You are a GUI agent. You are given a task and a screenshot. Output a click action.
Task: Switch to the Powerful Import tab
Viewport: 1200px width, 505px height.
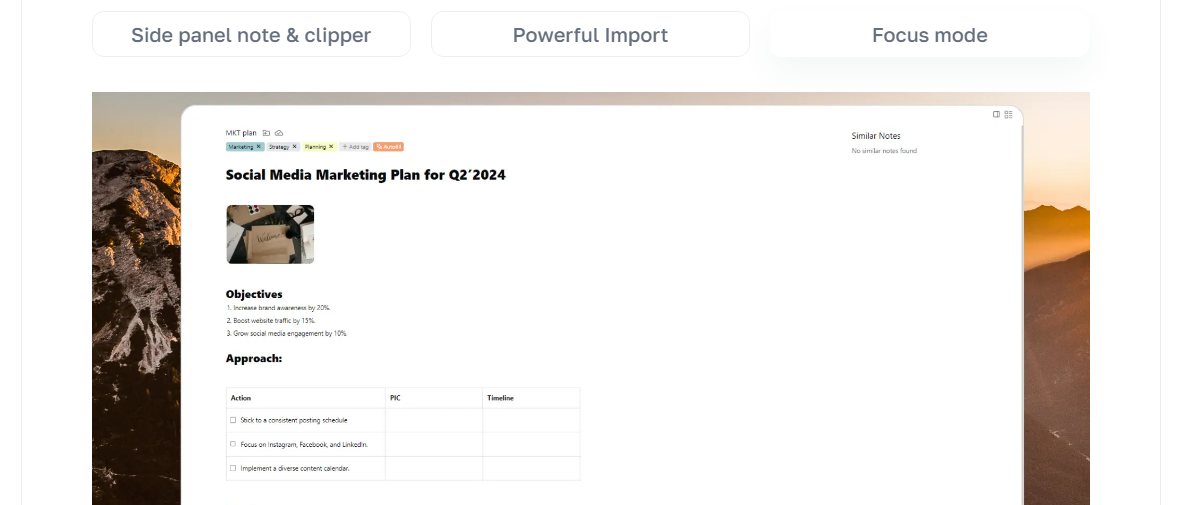(x=590, y=35)
